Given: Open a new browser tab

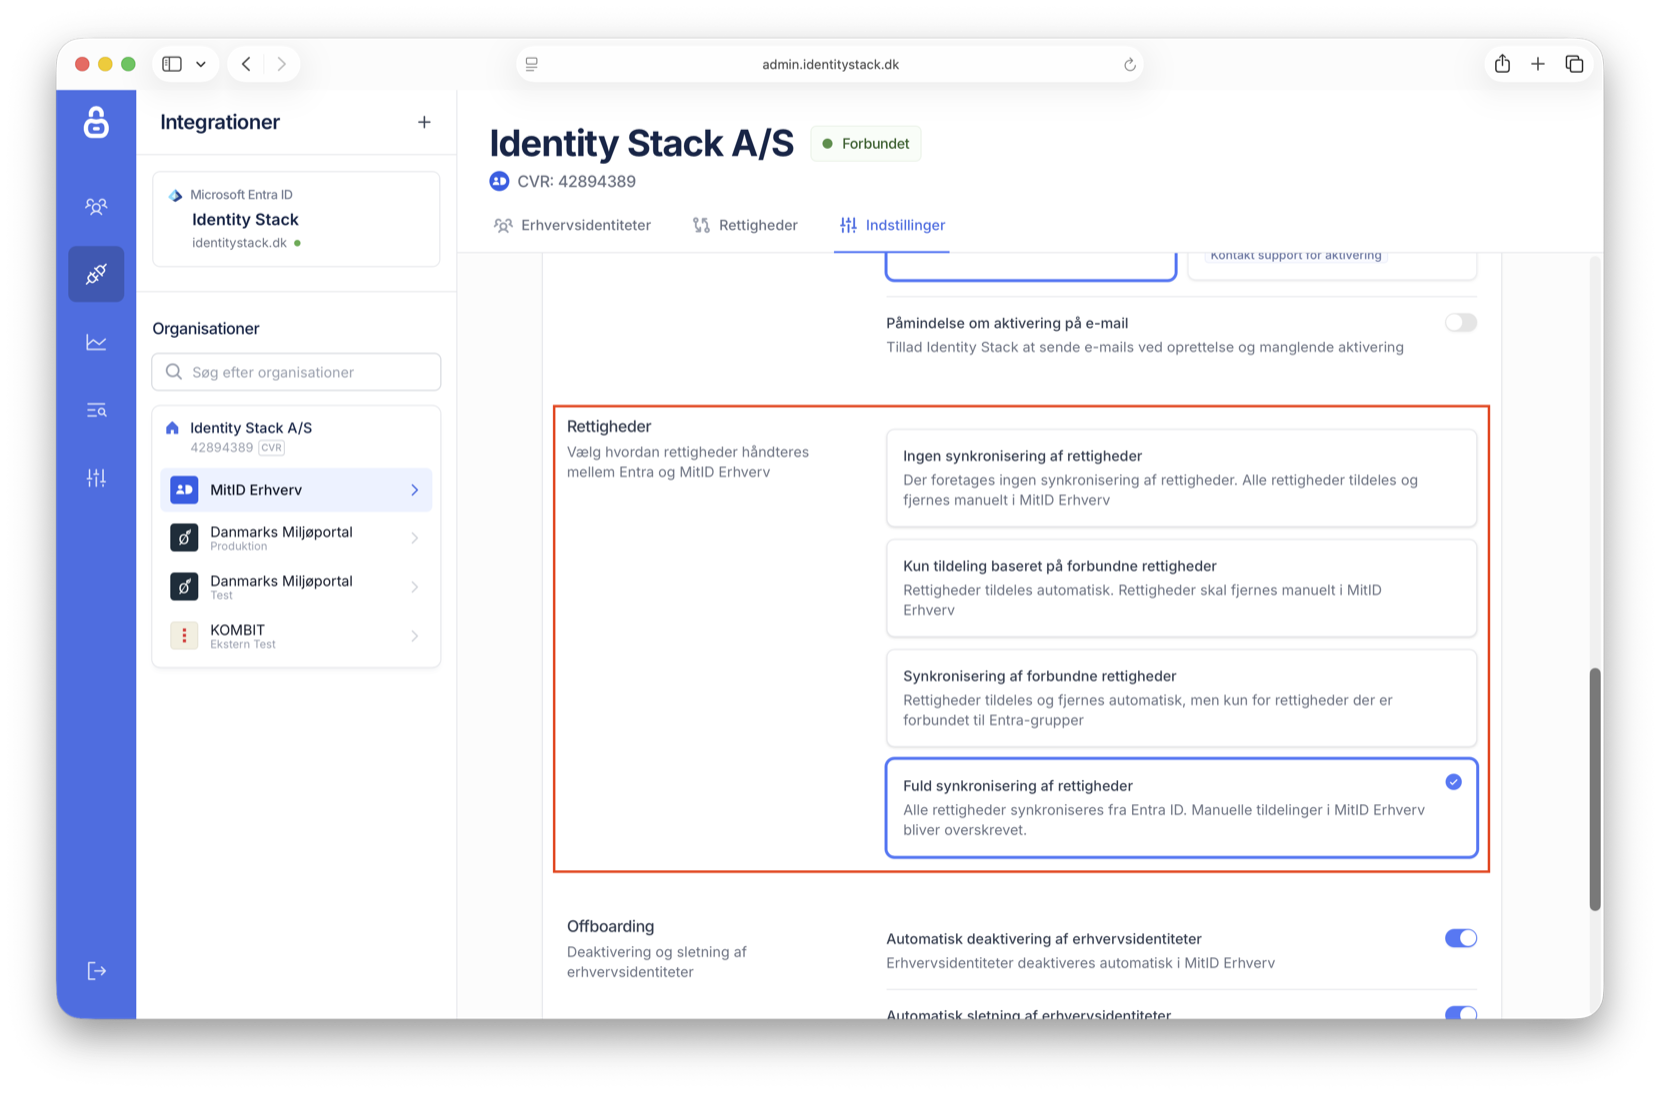Looking at the screenshot, I should pos(1538,64).
